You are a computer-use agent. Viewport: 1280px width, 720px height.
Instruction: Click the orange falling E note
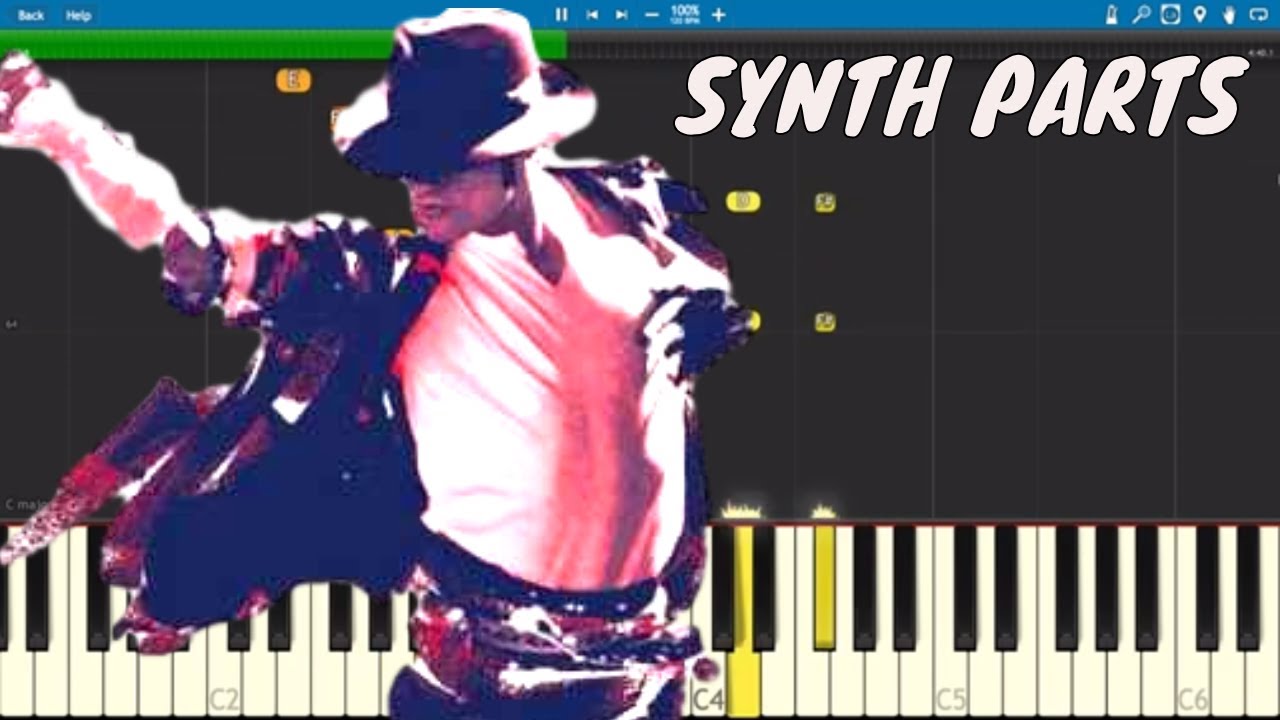click(293, 81)
